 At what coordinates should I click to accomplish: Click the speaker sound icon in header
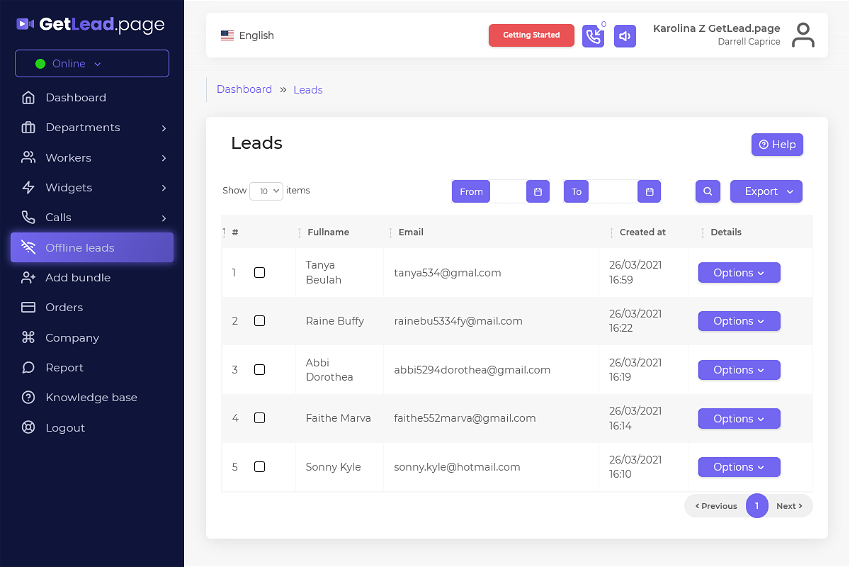coord(625,36)
